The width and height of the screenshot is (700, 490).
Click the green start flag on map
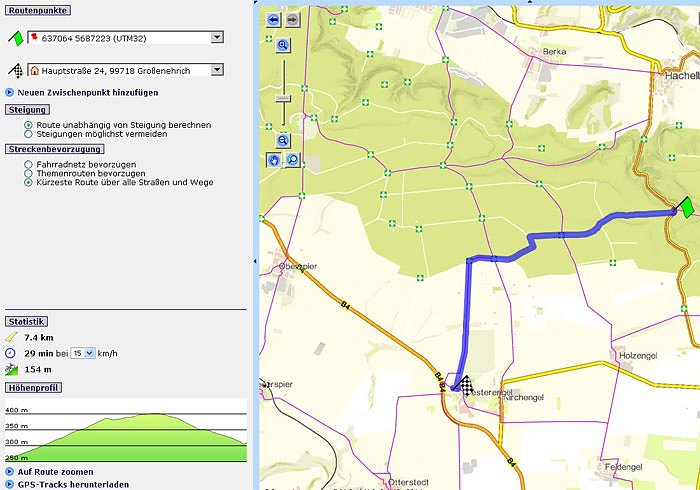[x=685, y=207]
